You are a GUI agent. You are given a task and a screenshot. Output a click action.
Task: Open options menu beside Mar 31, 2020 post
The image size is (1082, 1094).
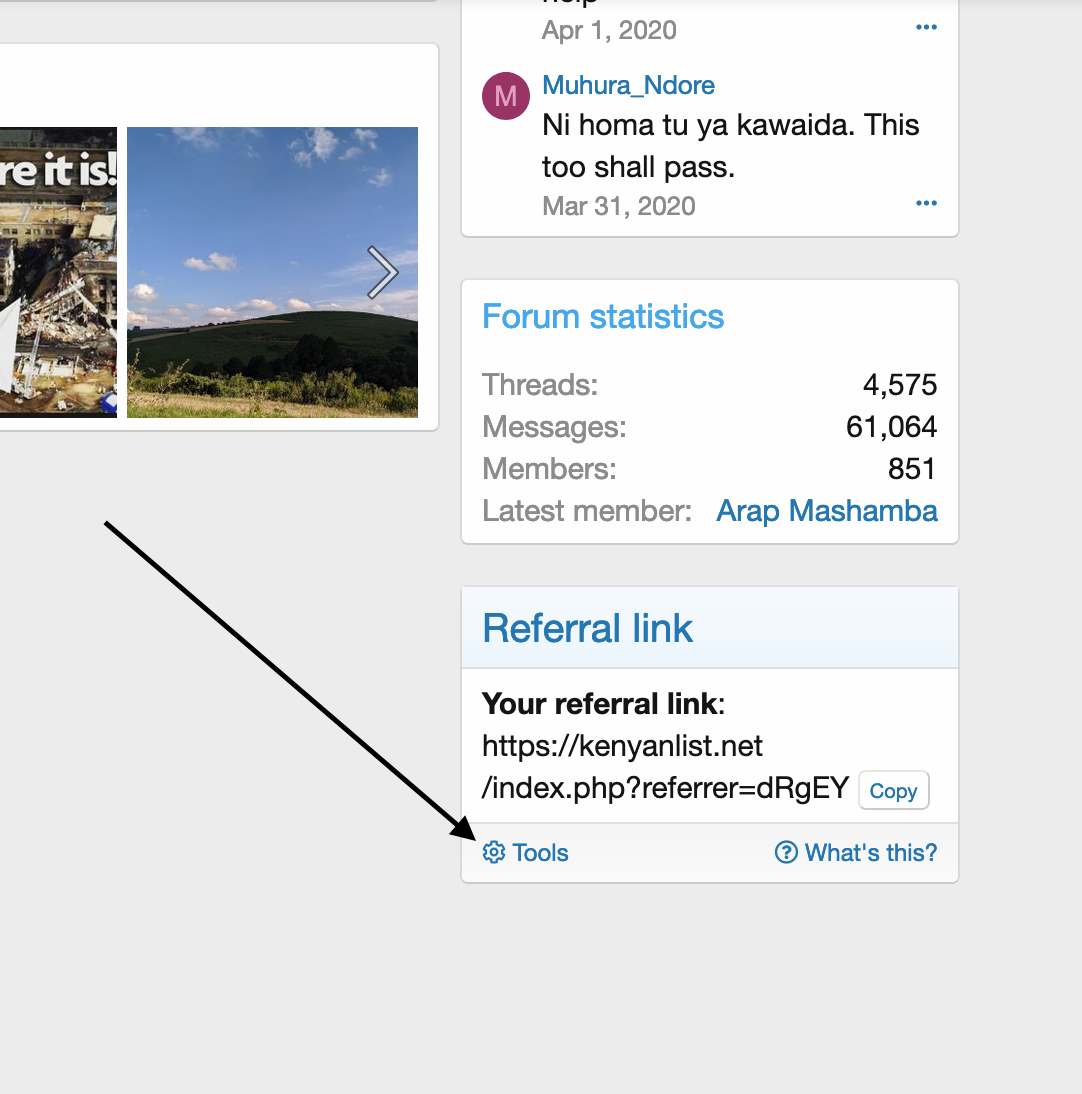pyautogui.click(x=926, y=204)
